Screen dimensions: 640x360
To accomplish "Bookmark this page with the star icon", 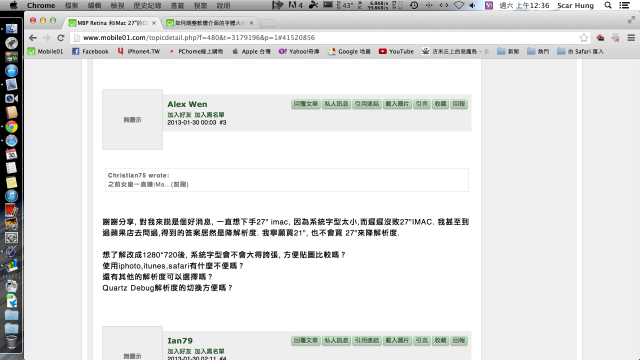I will tap(584, 38).
